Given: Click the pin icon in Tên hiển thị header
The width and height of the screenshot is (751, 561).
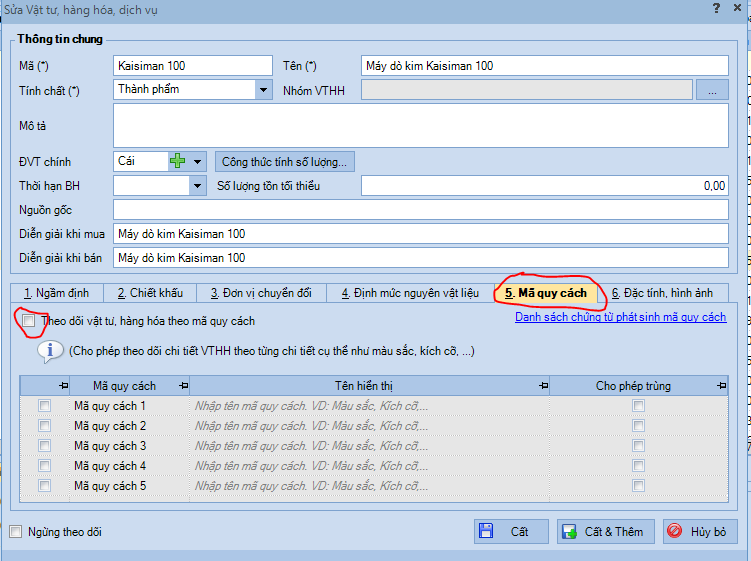Looking at the screenshot, I should [x=542, y=386].
